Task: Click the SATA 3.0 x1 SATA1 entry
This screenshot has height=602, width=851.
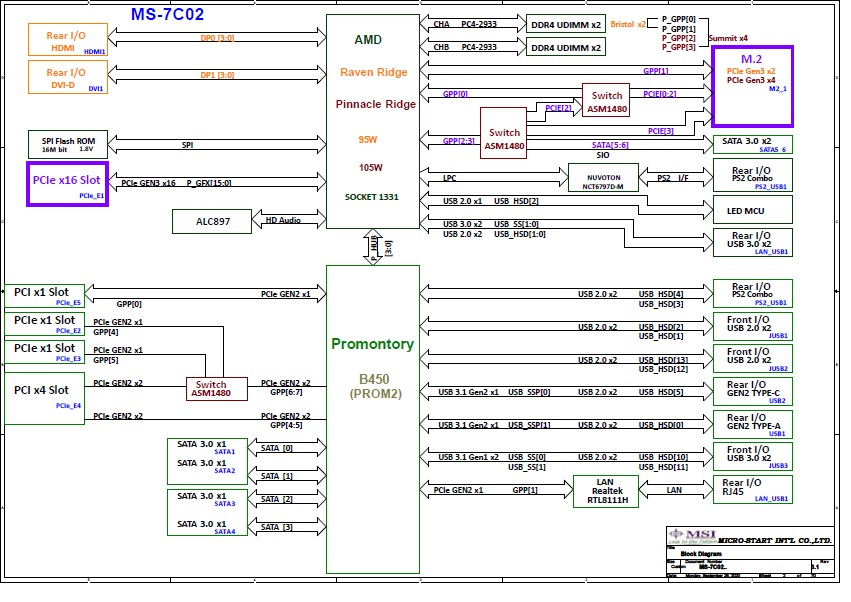Action: [x=206, y=447]
